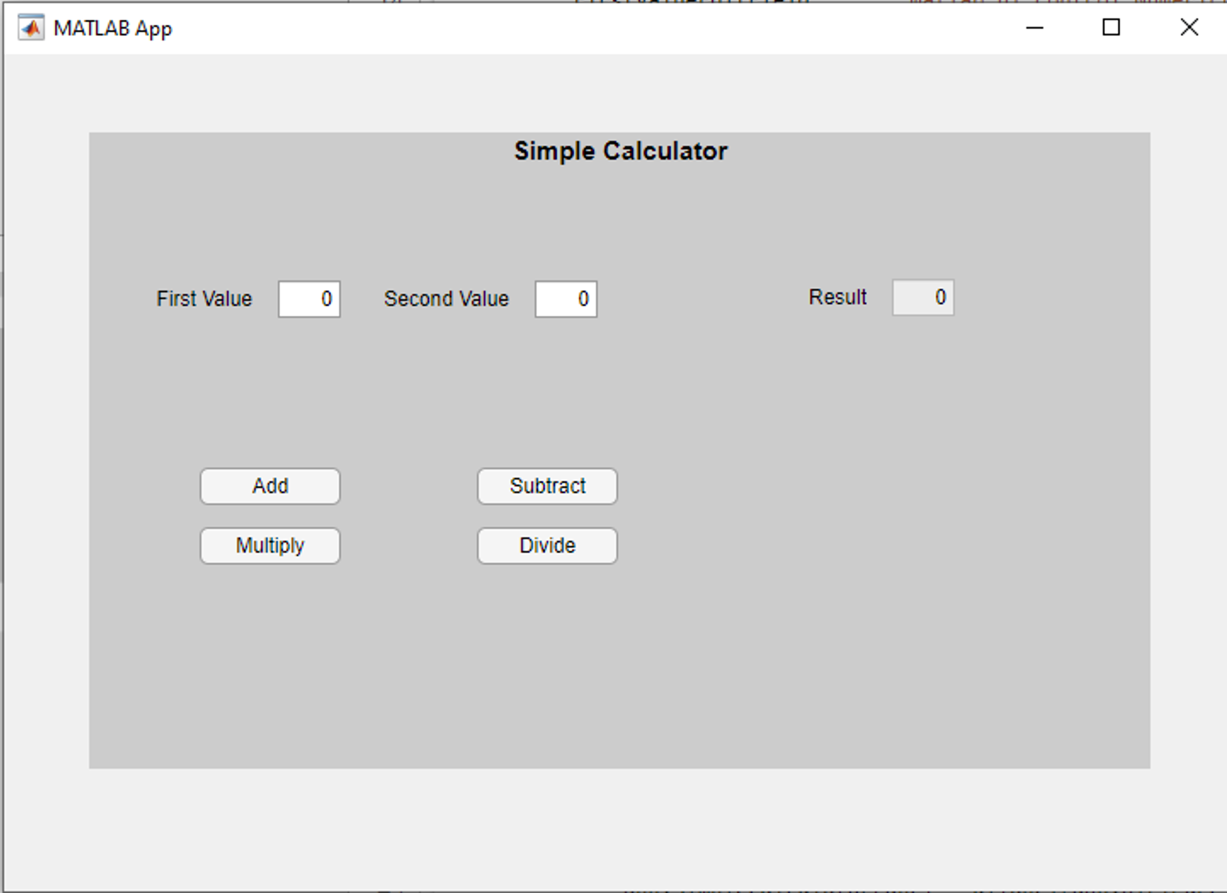Click the Simple Calculator heading
Viewport: 1229px width, 894px height.
coord(620,151)
